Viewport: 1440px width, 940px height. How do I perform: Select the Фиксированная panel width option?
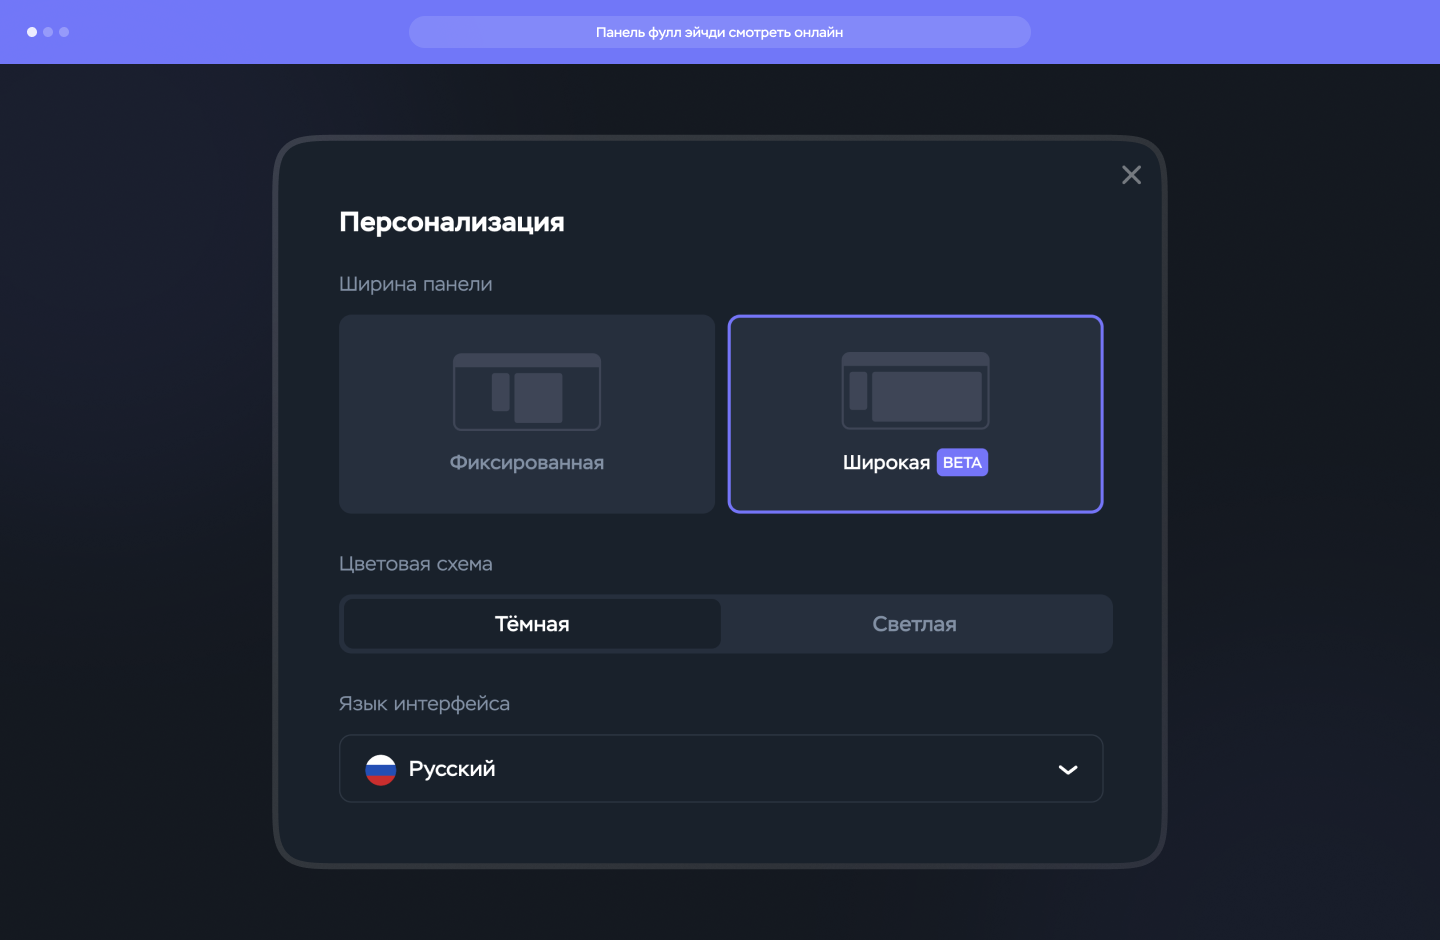(527, 414)
